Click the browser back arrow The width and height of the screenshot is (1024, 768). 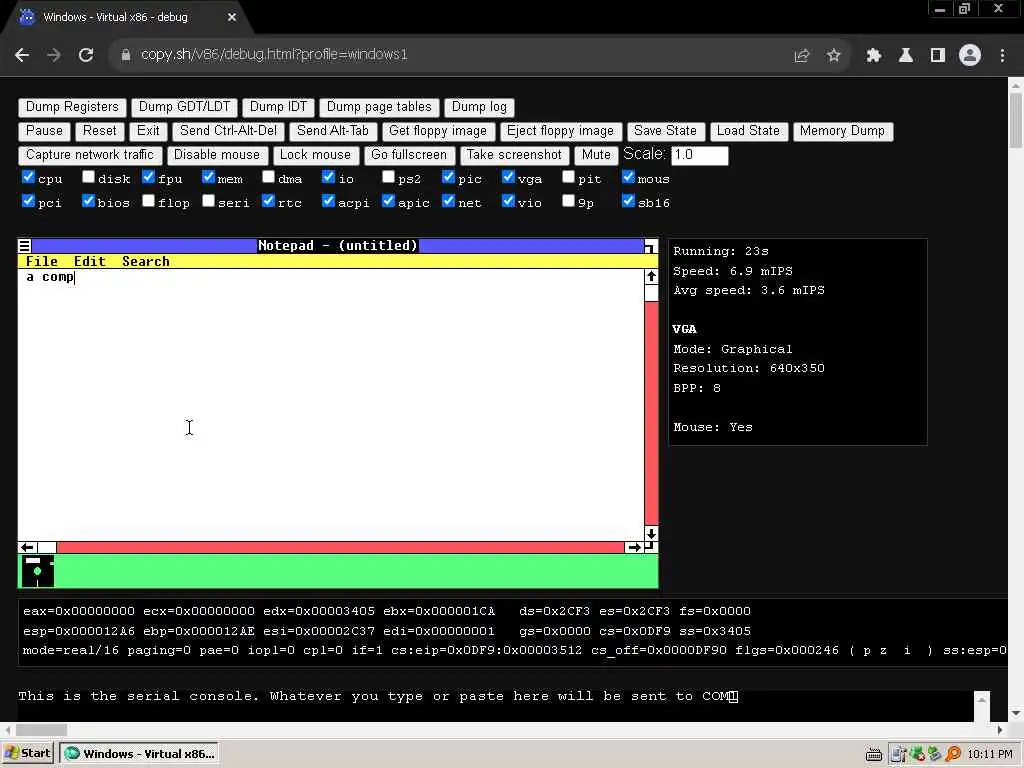tap(22, 56)
